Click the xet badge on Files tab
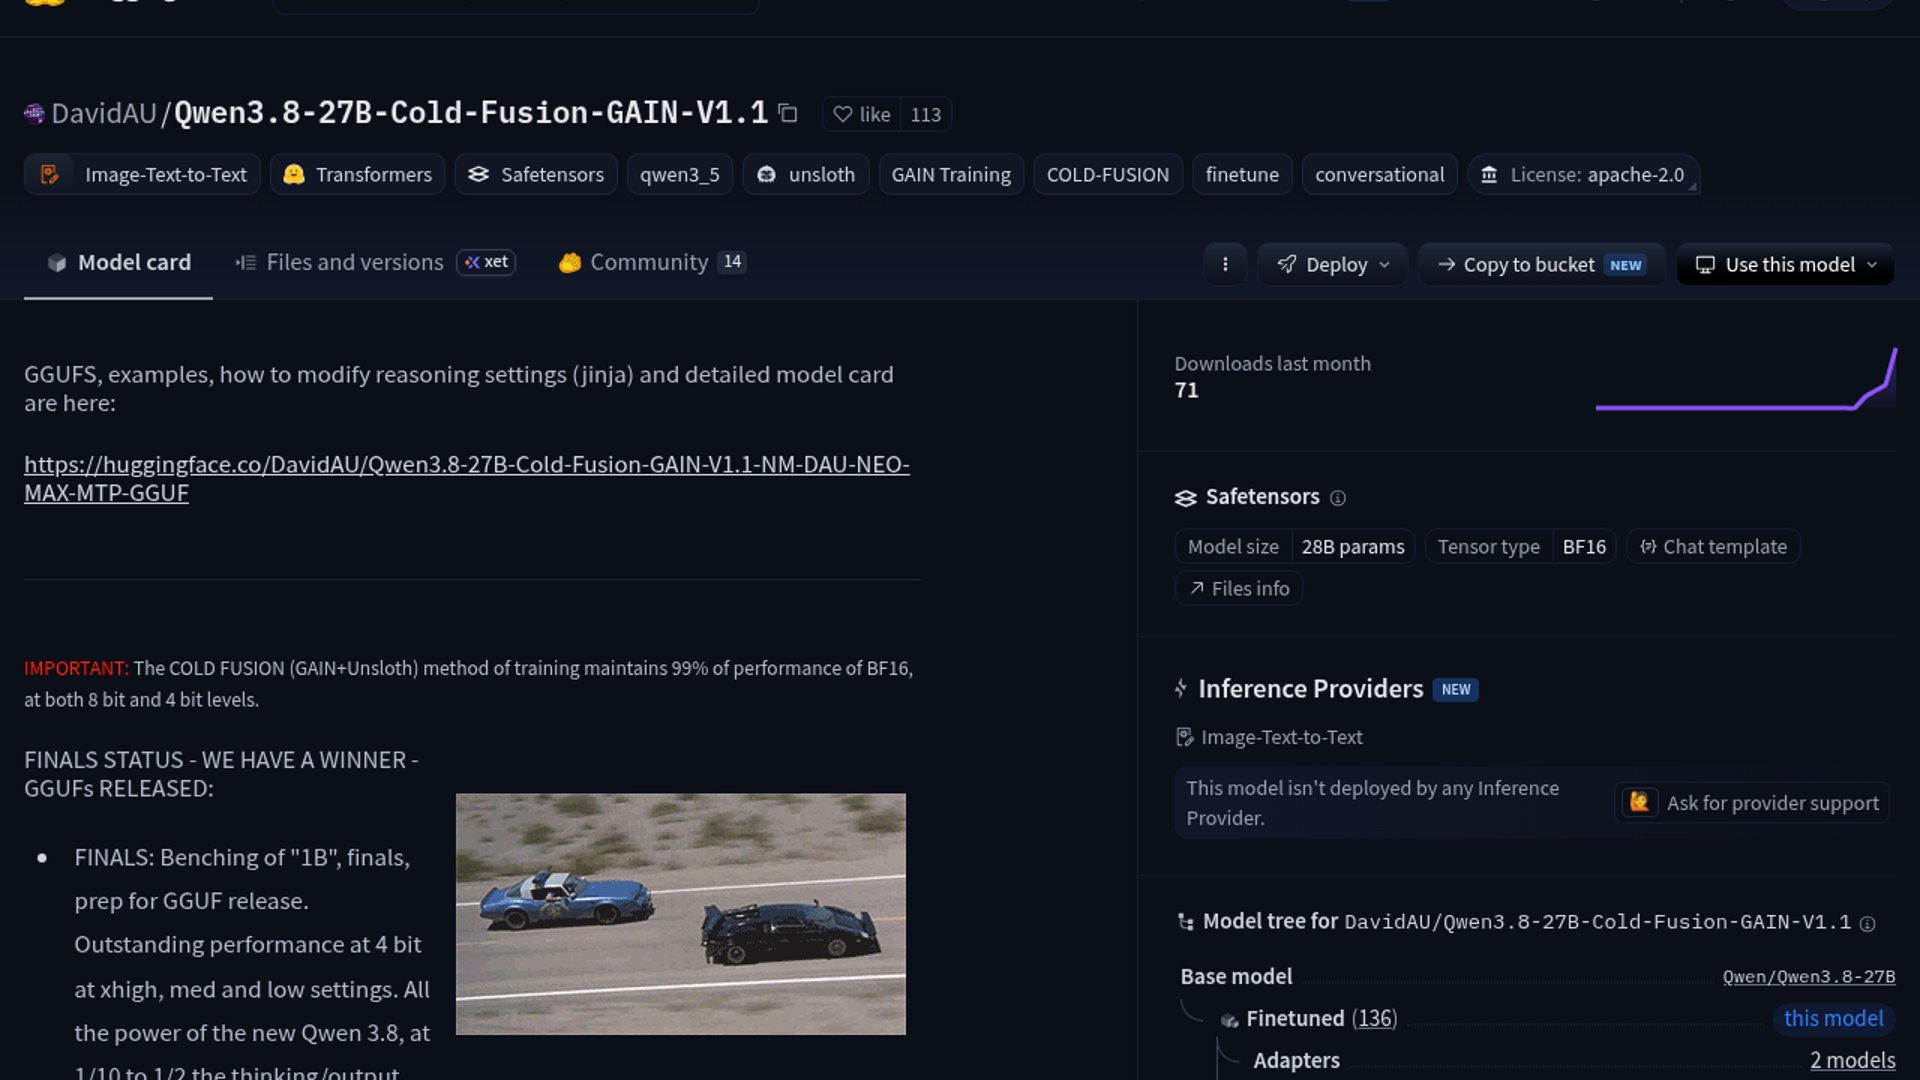Image resolution: width=1920 pixels, height=1080 pixels. click(486, 262)
